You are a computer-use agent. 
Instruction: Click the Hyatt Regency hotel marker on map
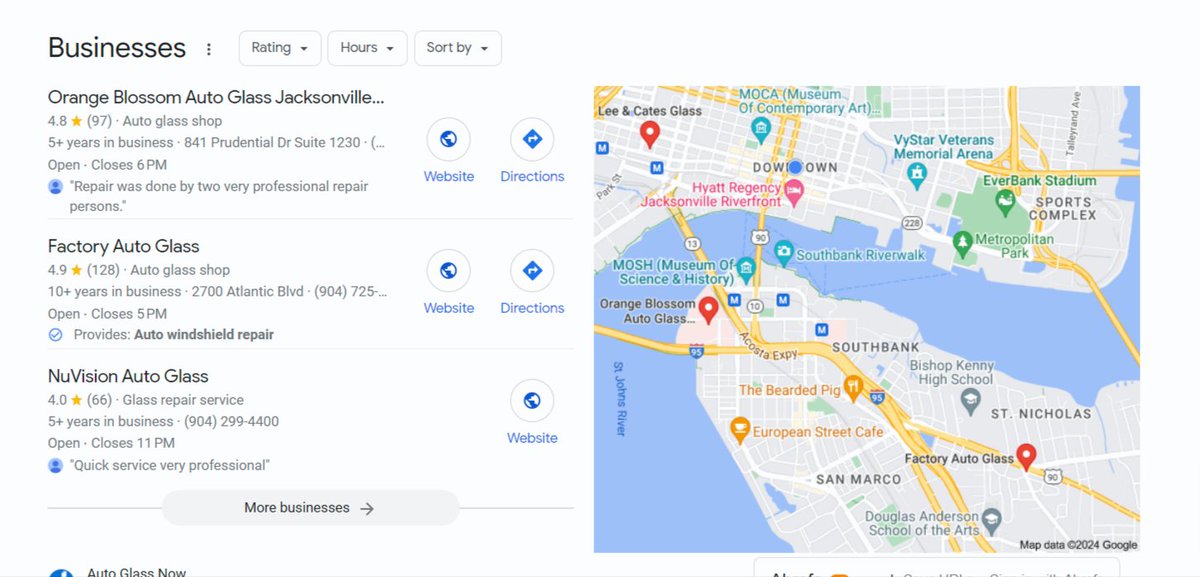(795, 190)
